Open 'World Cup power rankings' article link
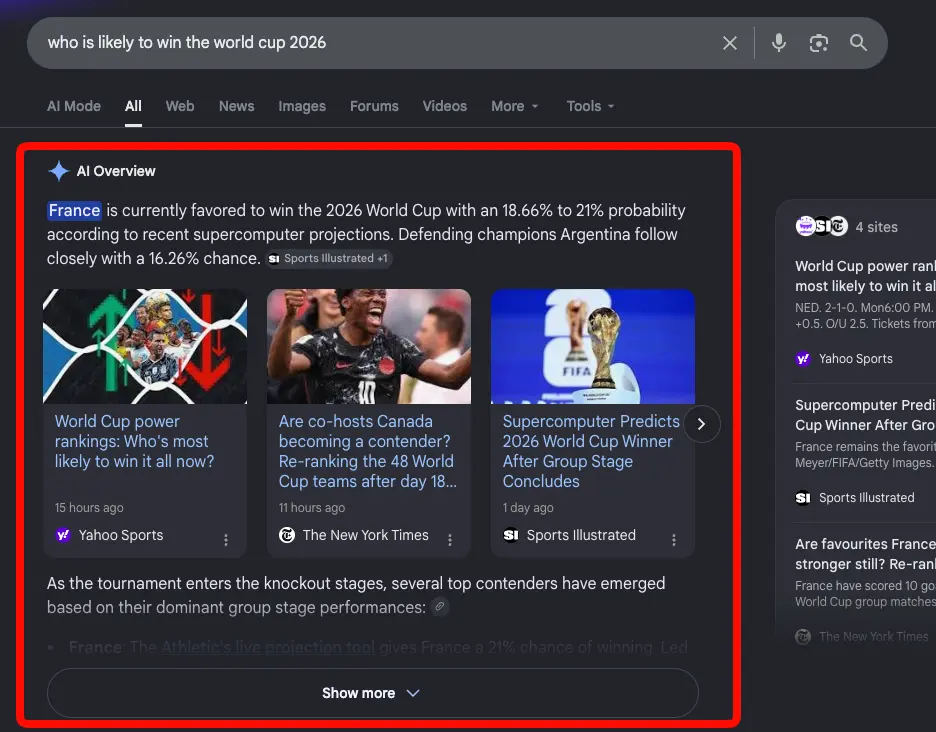Image resolution: width=936 pixels, height=732 pixels. pos(134,441)
